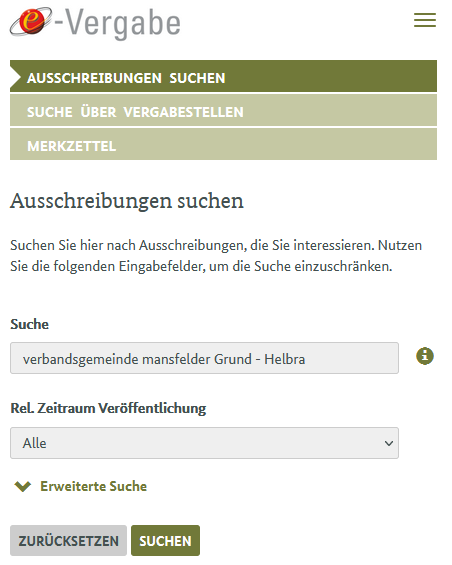The height and width of the screenshot is (565, 452).
Task: Open the Merkzettel section
Action: click(223, 144)
